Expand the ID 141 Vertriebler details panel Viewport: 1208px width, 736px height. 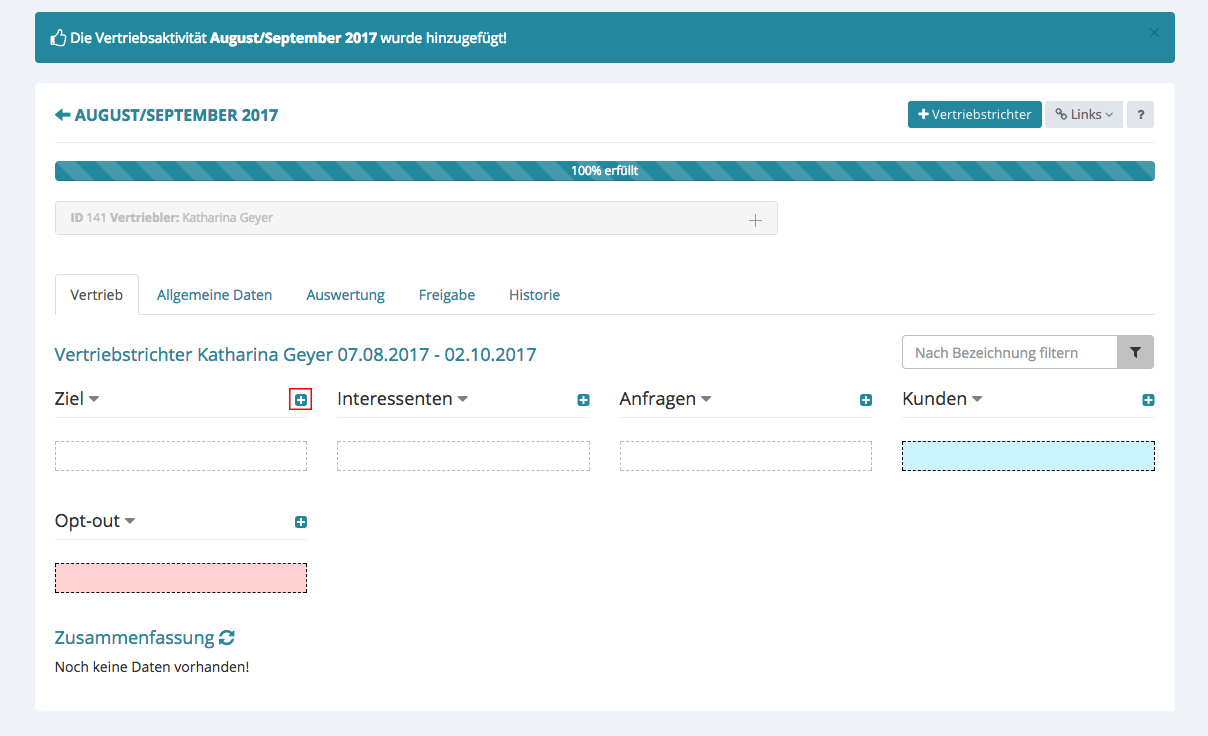click(x=755, y=219)
